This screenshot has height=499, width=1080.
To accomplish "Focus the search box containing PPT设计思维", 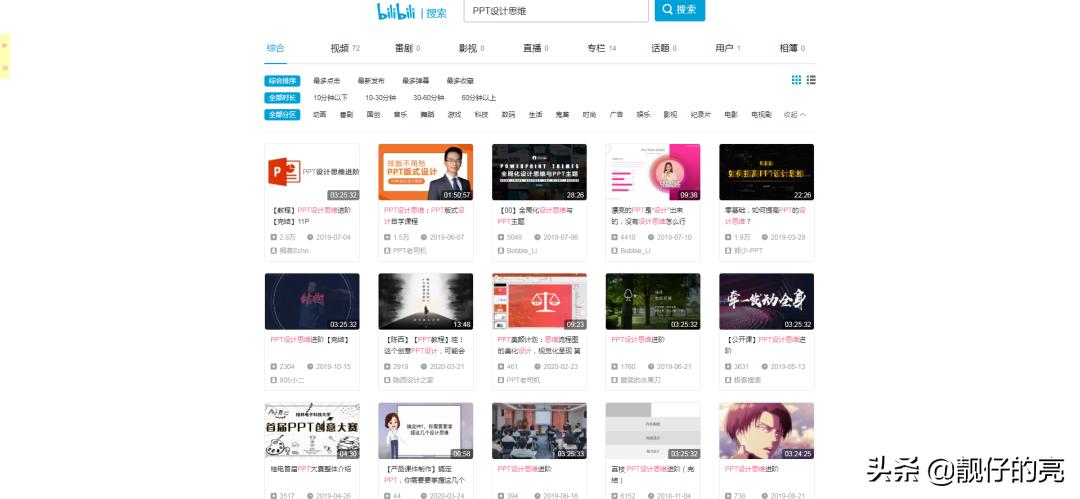I will (556, 10).
